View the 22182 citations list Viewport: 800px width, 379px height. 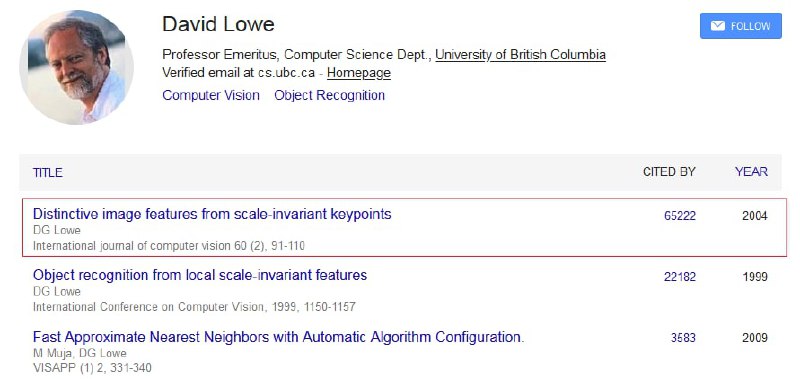[680, 277]
